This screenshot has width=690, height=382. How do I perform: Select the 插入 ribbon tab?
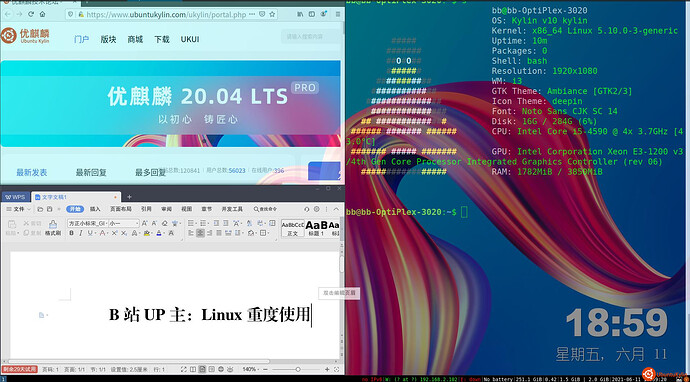(x=95, y=209)
